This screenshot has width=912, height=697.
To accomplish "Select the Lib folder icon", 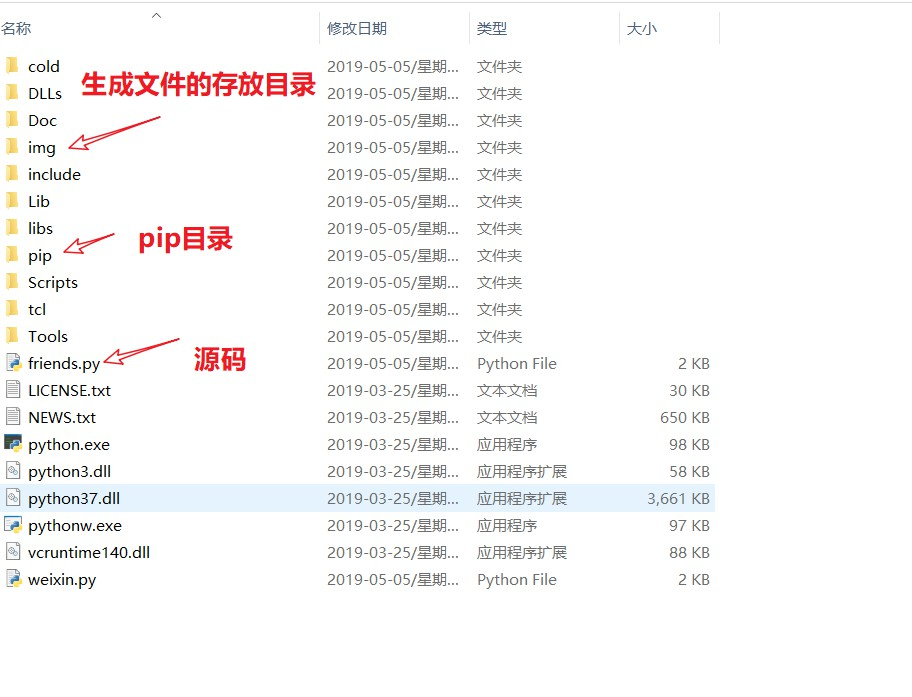I will [12, 200].
